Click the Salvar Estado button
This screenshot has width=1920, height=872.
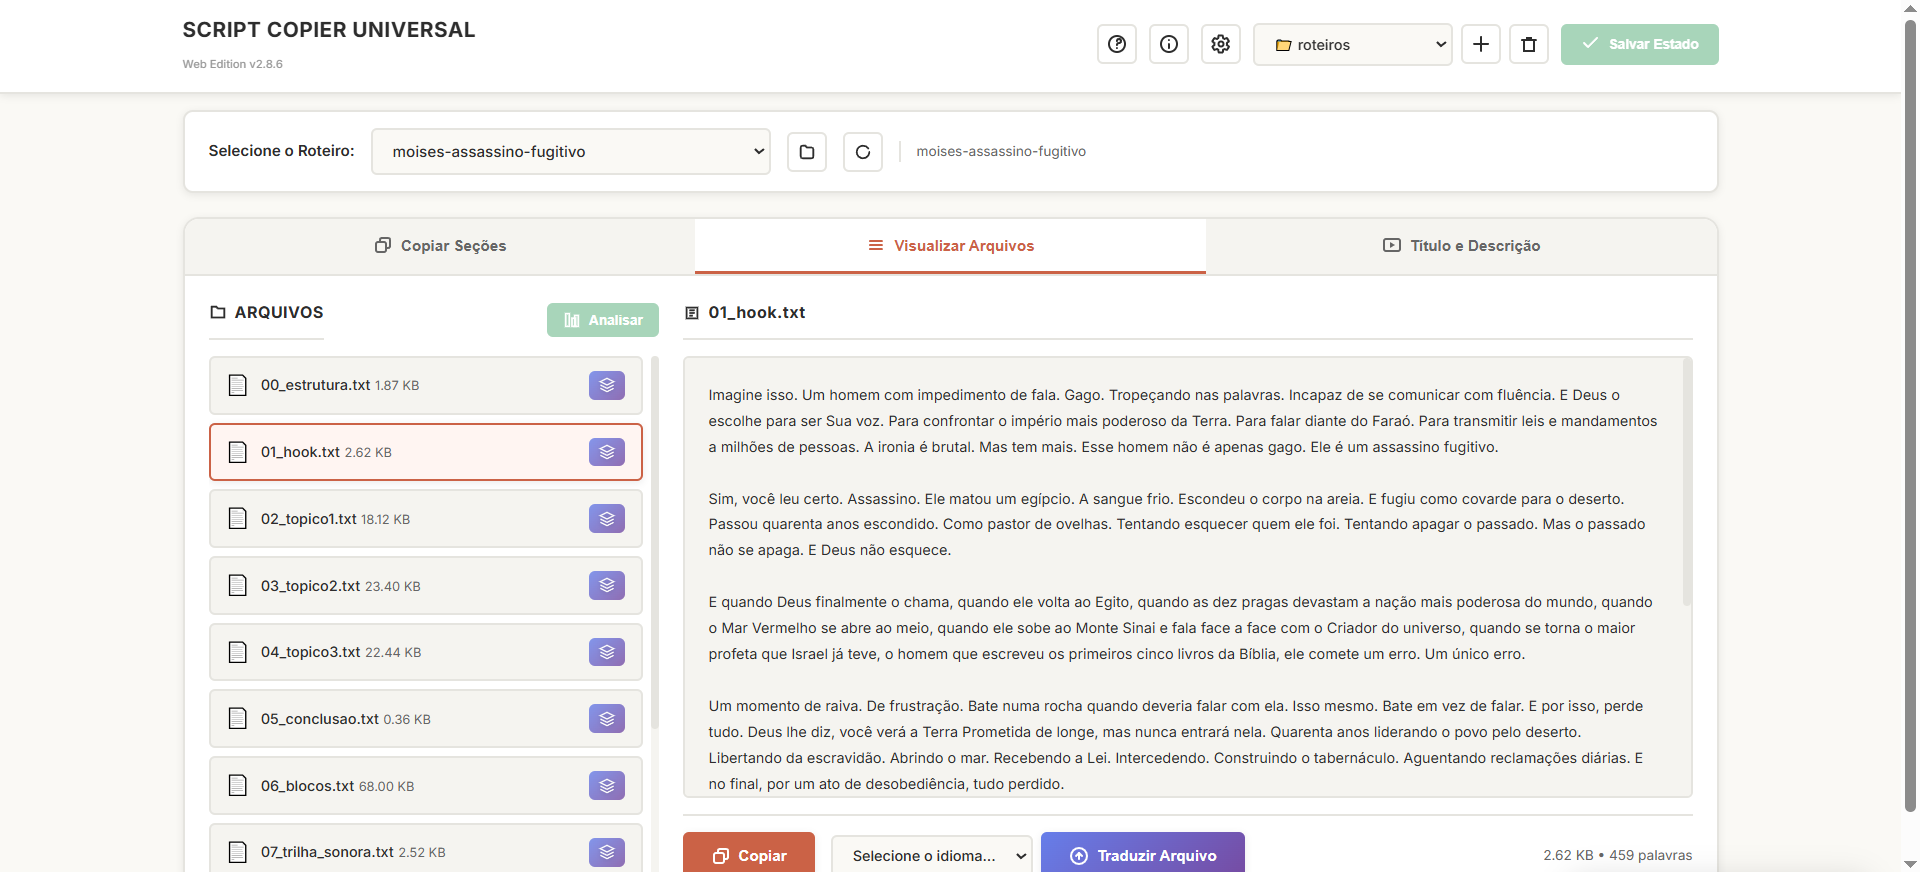1639,44
